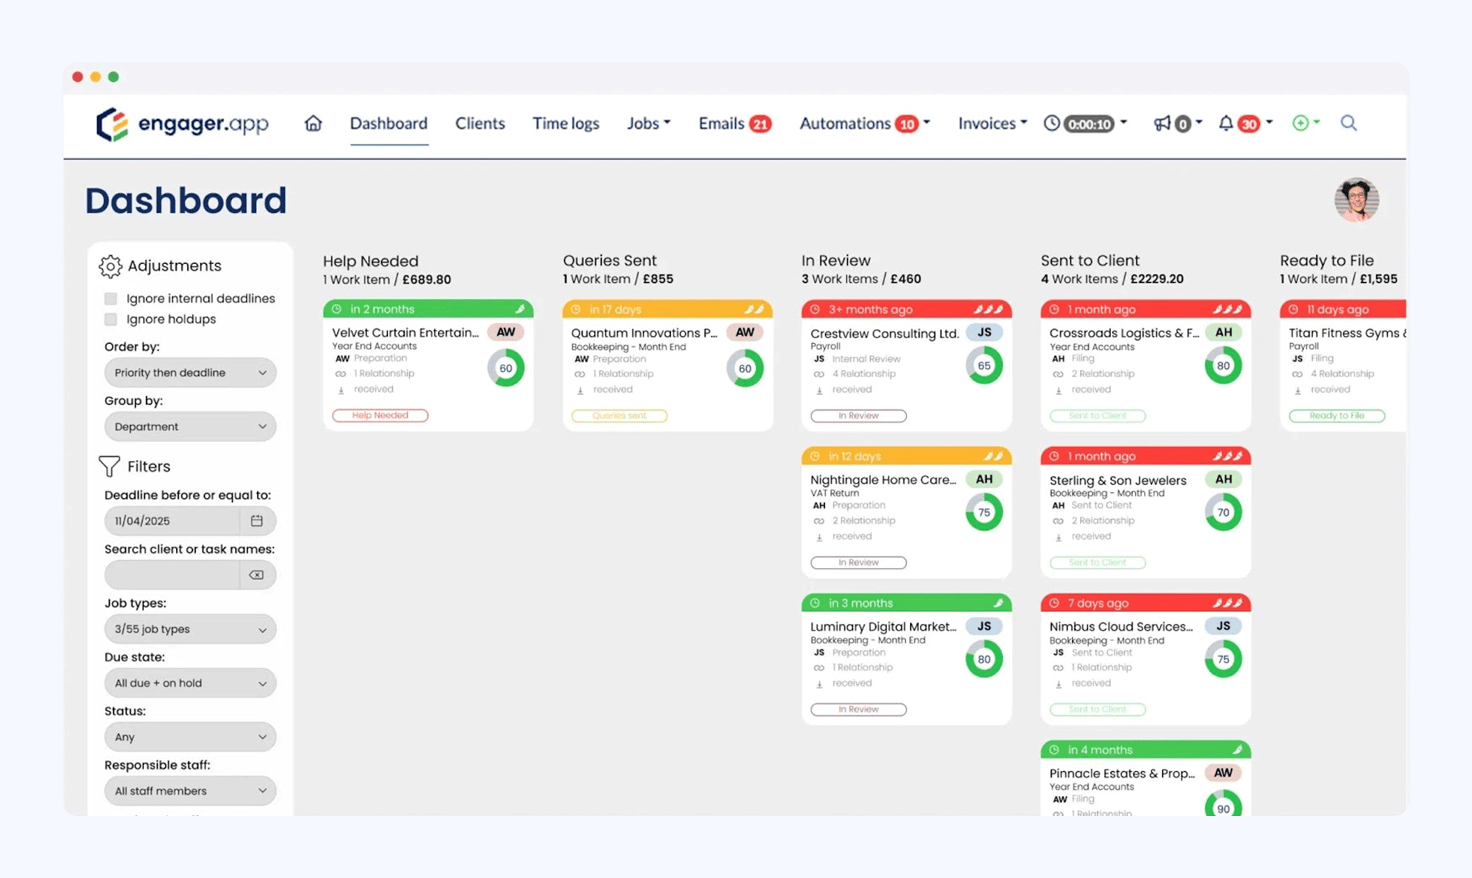Open Due state dropdown
Image resolution: width=1472 pixels, height=878 pixels.
click(x=190, y=683)
